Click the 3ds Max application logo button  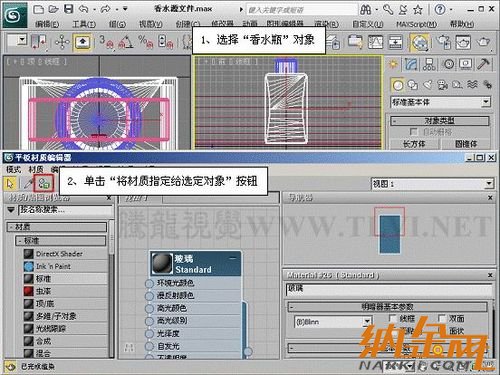point(15,15)
